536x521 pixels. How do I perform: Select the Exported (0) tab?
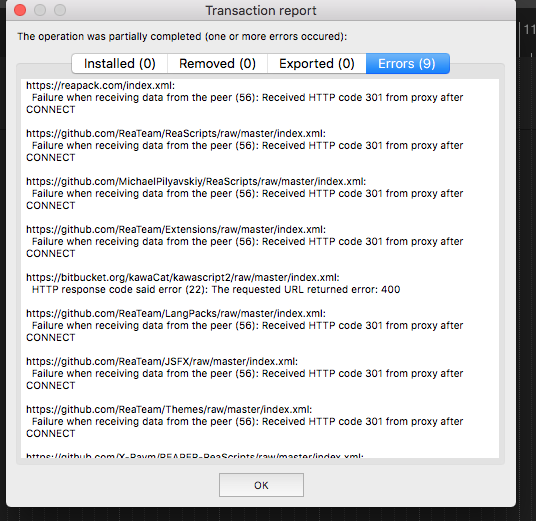coord(317,64)
